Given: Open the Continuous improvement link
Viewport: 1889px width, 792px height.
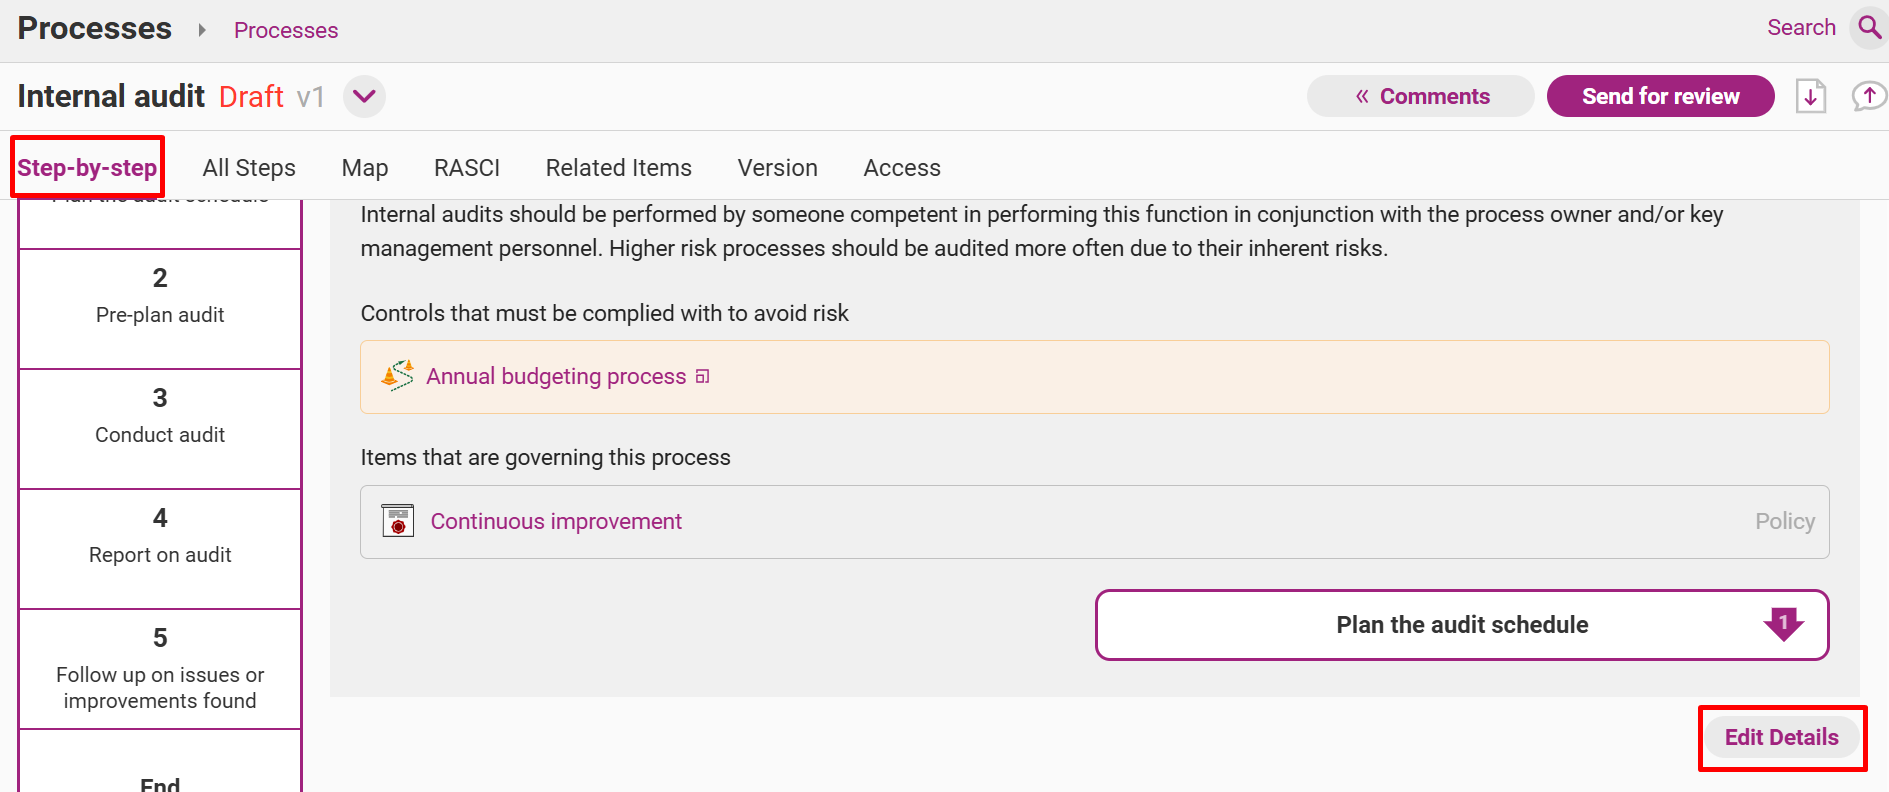Looking at the screenshot, I should (556, 521).
